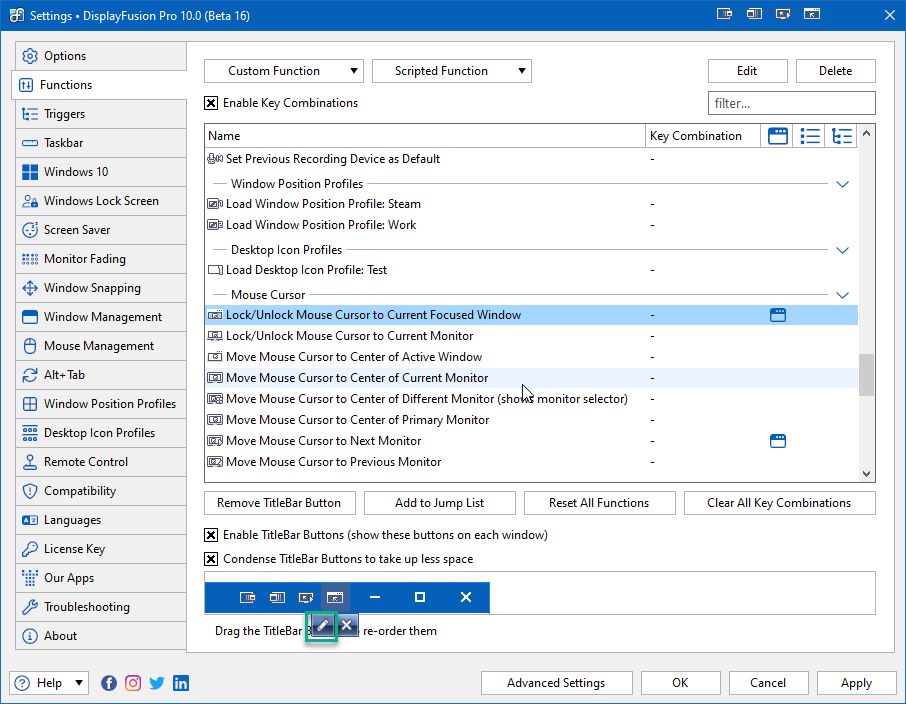Collapse the Mouse Cursor group
The image size is (906, 704).
(x=842, y=295)
